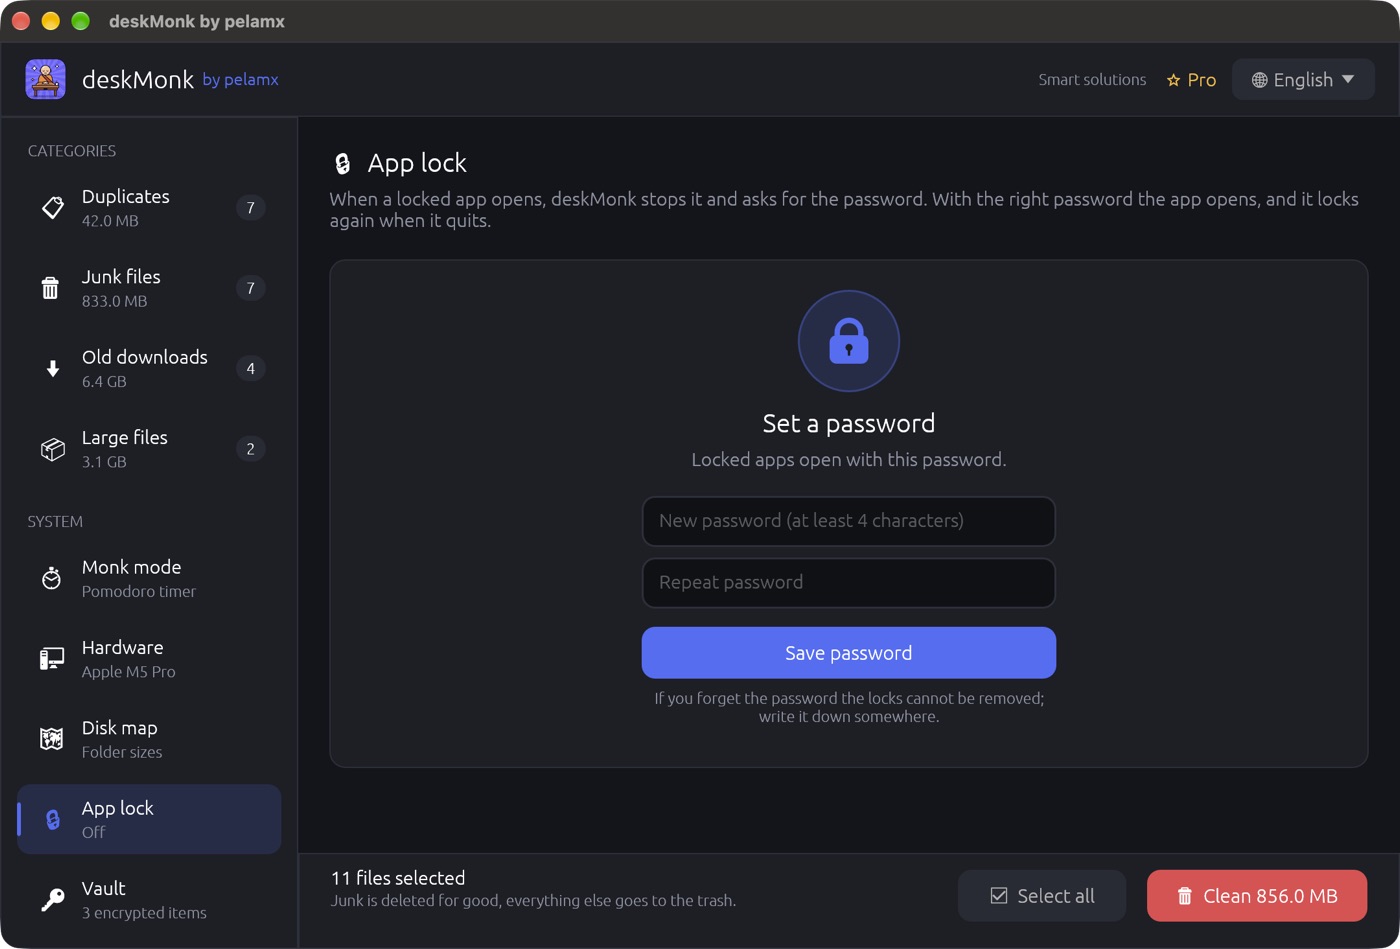Click the Save password button
1400x949 pixels.
coord(849,653)
